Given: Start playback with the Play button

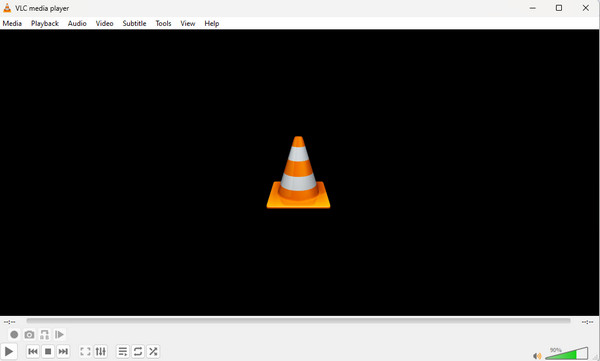Looking at the screenshot, I should (8, 351).
